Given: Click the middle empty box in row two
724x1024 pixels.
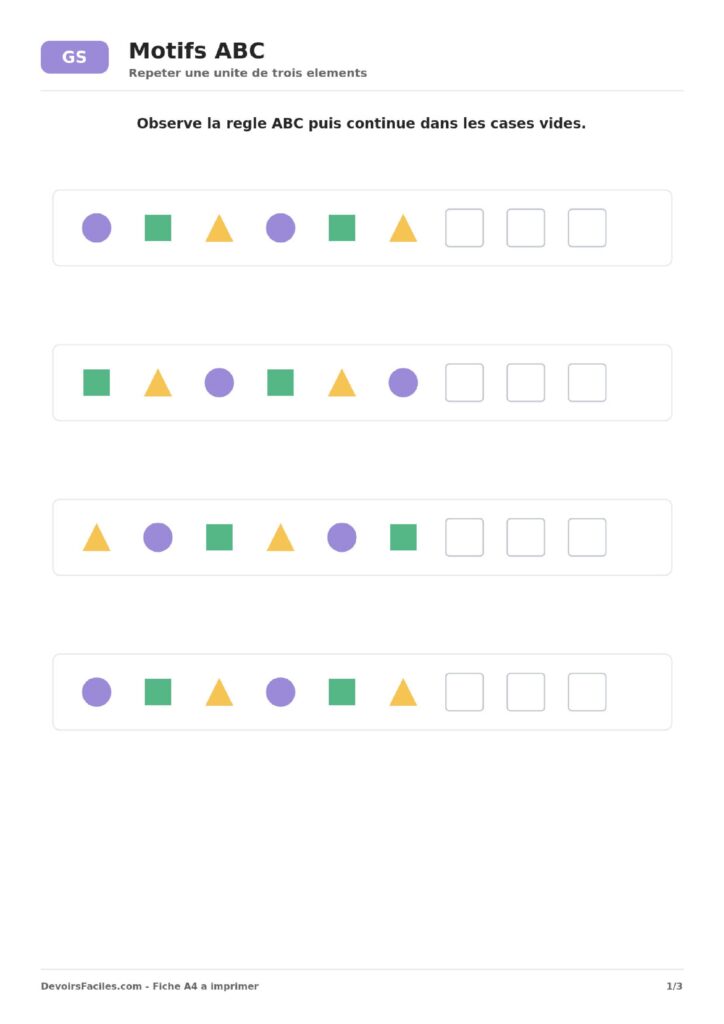Looking at the screenshot, I should point(526,383).
